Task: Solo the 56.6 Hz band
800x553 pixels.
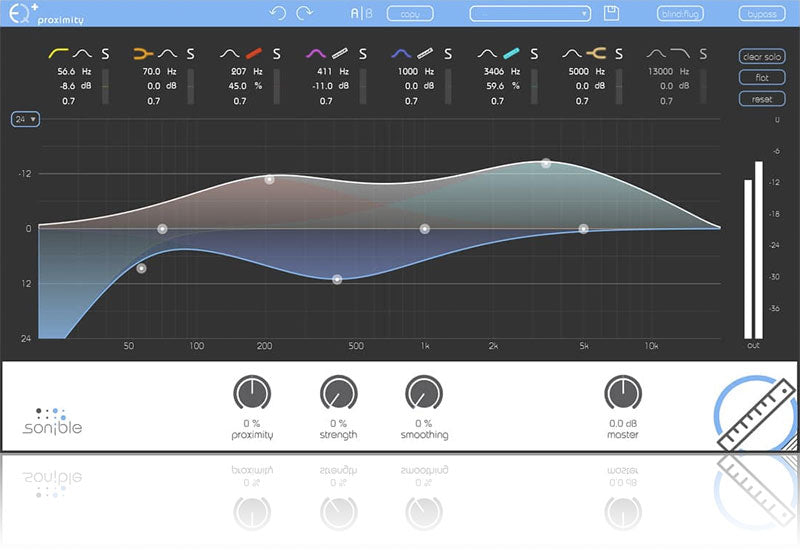Action: pos(105,54)
